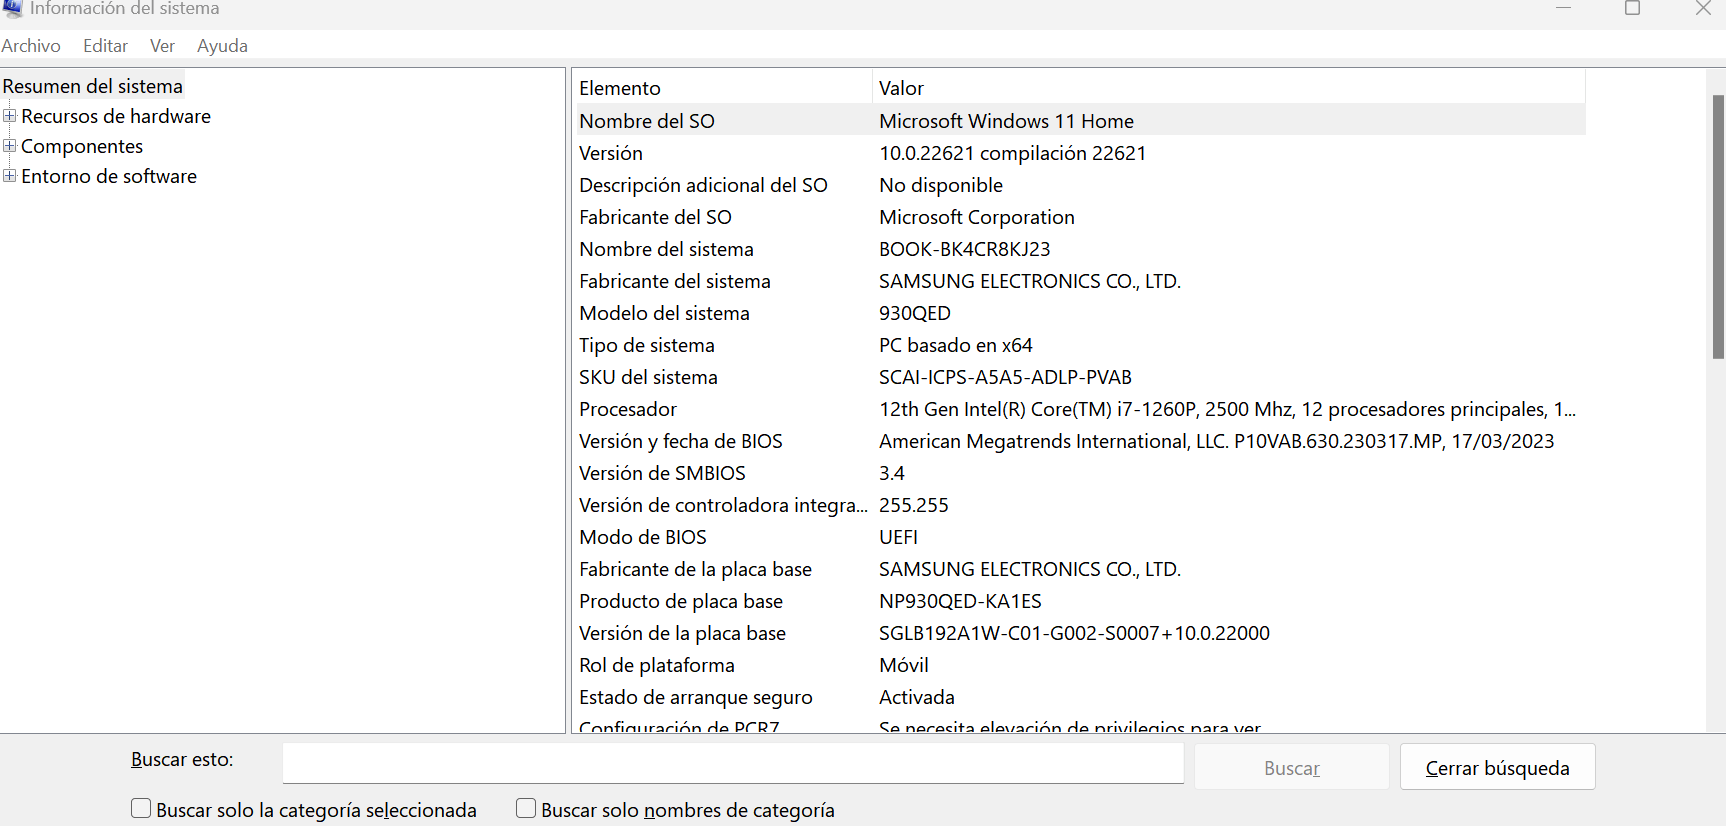Select the Versión y fecha de BIOS row
1726x826 pixels.
(1080, 441)
